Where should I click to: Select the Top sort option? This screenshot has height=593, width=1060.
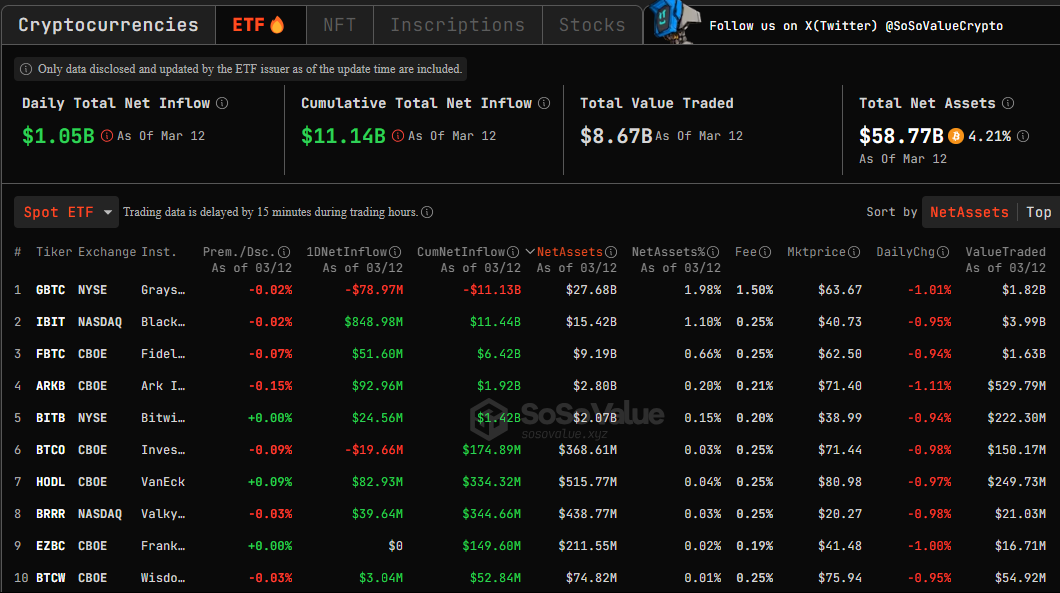coord(1038,212)
